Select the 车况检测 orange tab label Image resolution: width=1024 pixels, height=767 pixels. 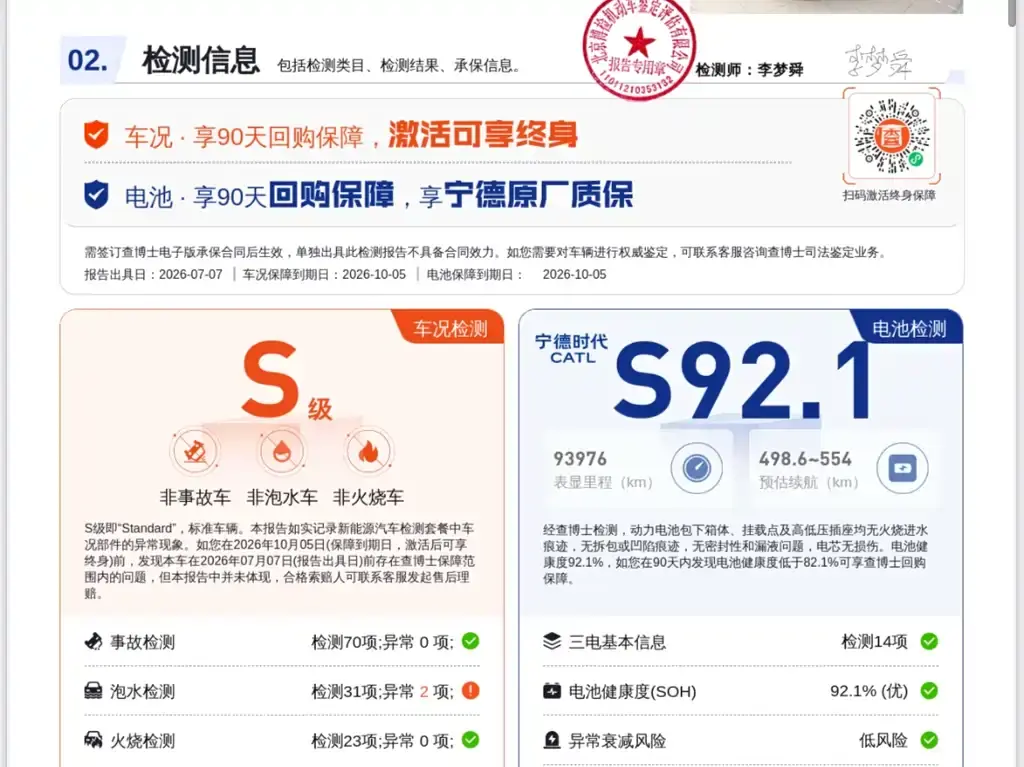click(x=450, y=329)
